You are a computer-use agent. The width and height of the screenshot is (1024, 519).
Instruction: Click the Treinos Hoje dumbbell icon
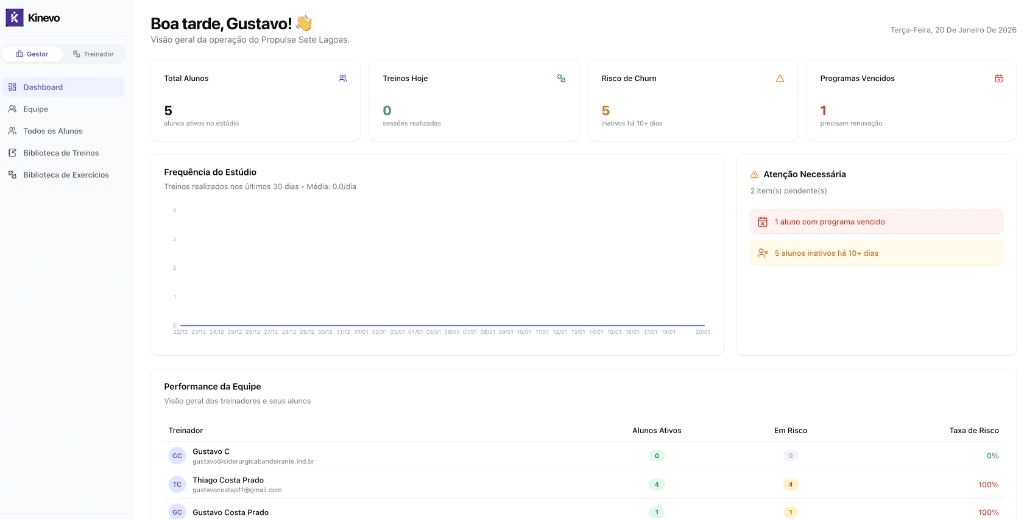tap(561, 78)
